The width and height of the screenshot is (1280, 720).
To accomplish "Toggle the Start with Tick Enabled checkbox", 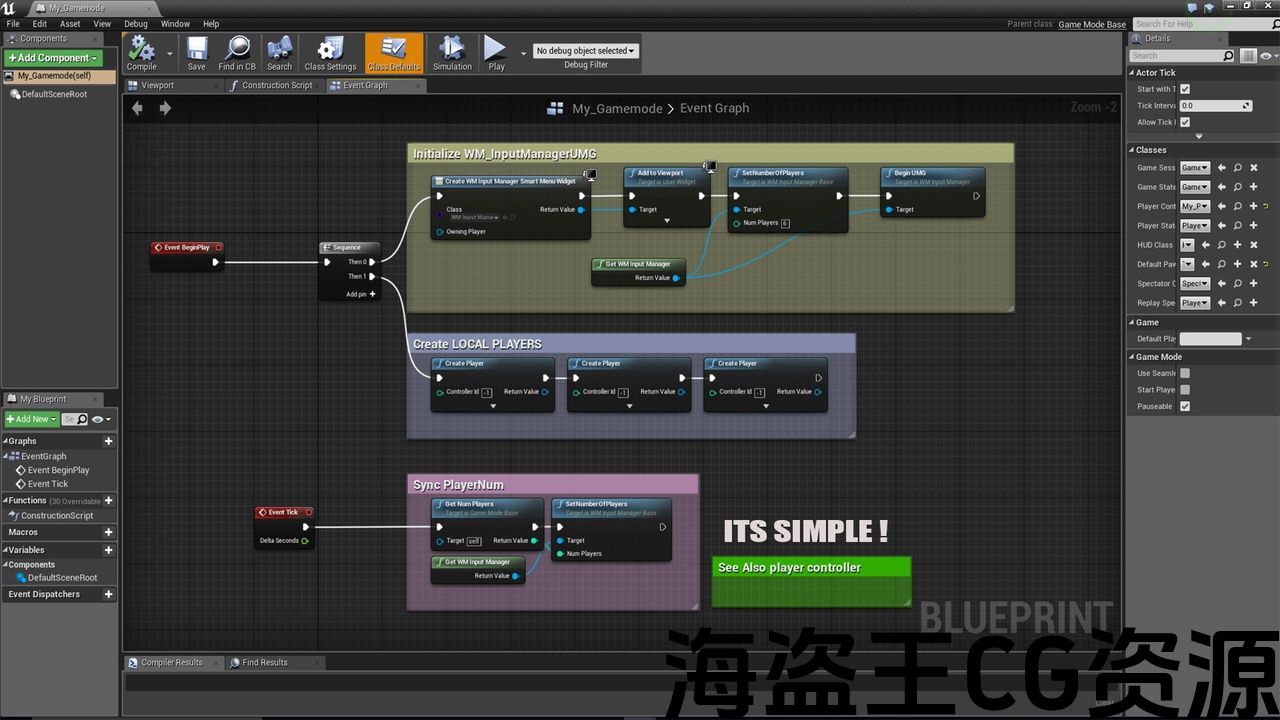I will pyautogui.click(x=1185, y=89).
